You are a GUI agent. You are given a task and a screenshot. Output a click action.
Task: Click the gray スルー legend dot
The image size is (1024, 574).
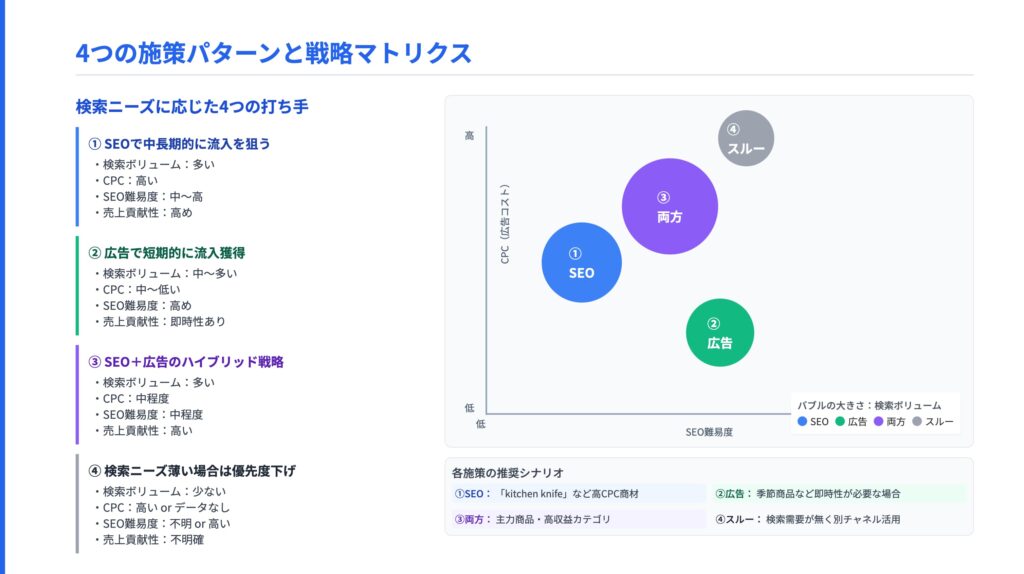click(x=917, y=422)
